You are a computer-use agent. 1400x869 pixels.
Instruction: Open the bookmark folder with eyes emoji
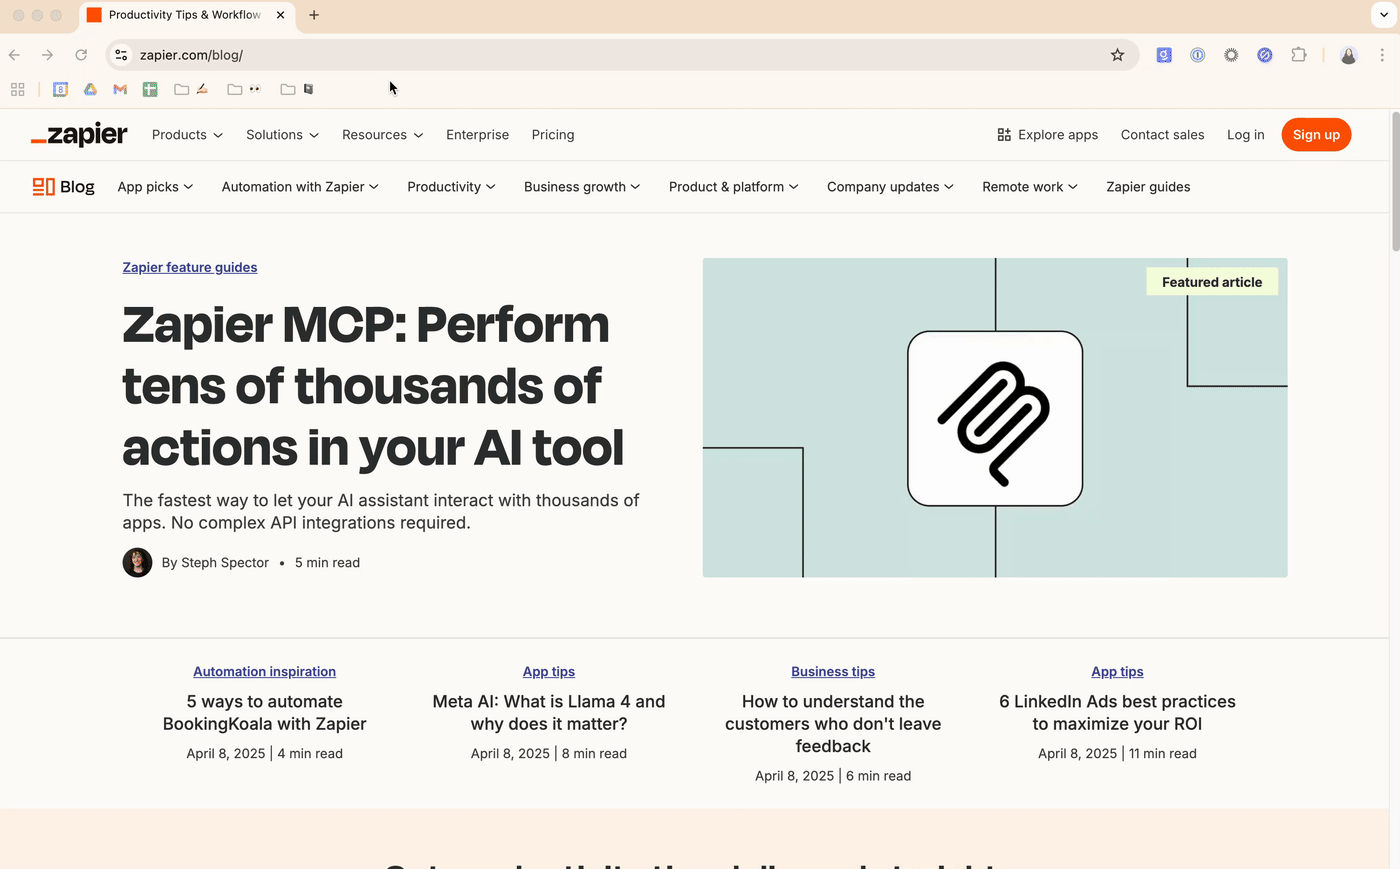tap(244, 89)
